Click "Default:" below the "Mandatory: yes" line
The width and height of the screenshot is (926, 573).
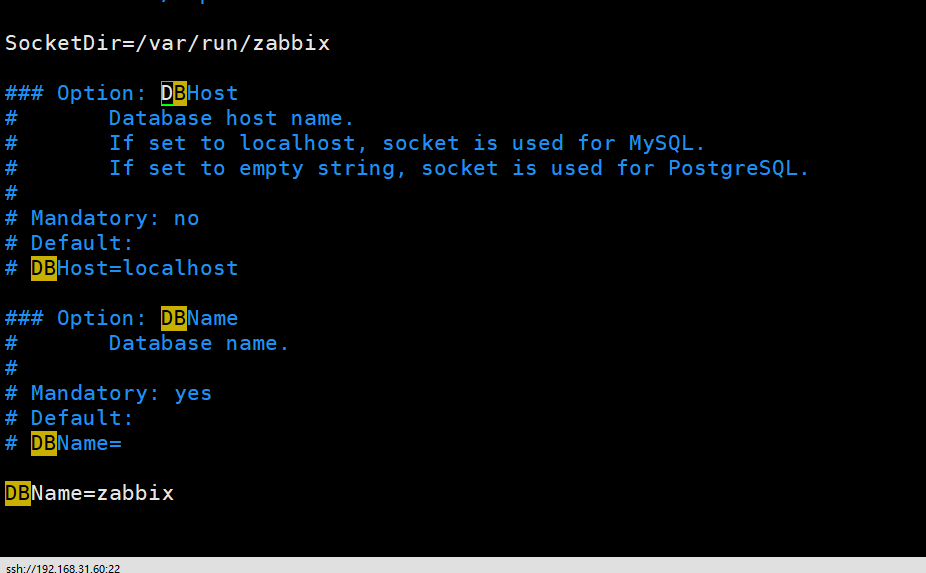coord(82,418)
